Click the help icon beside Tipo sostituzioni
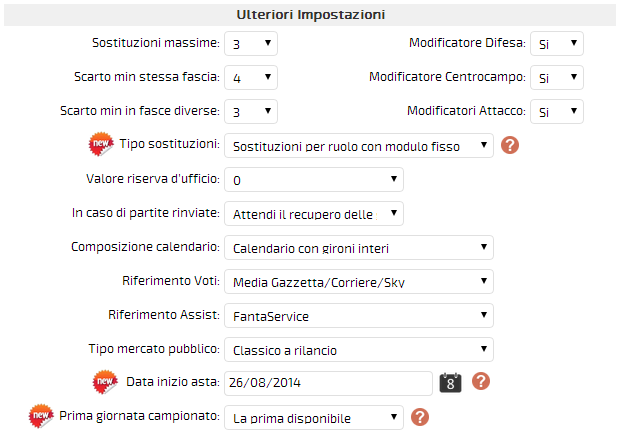Viewport: 621px width, 441px height. [x=510, y=145]
